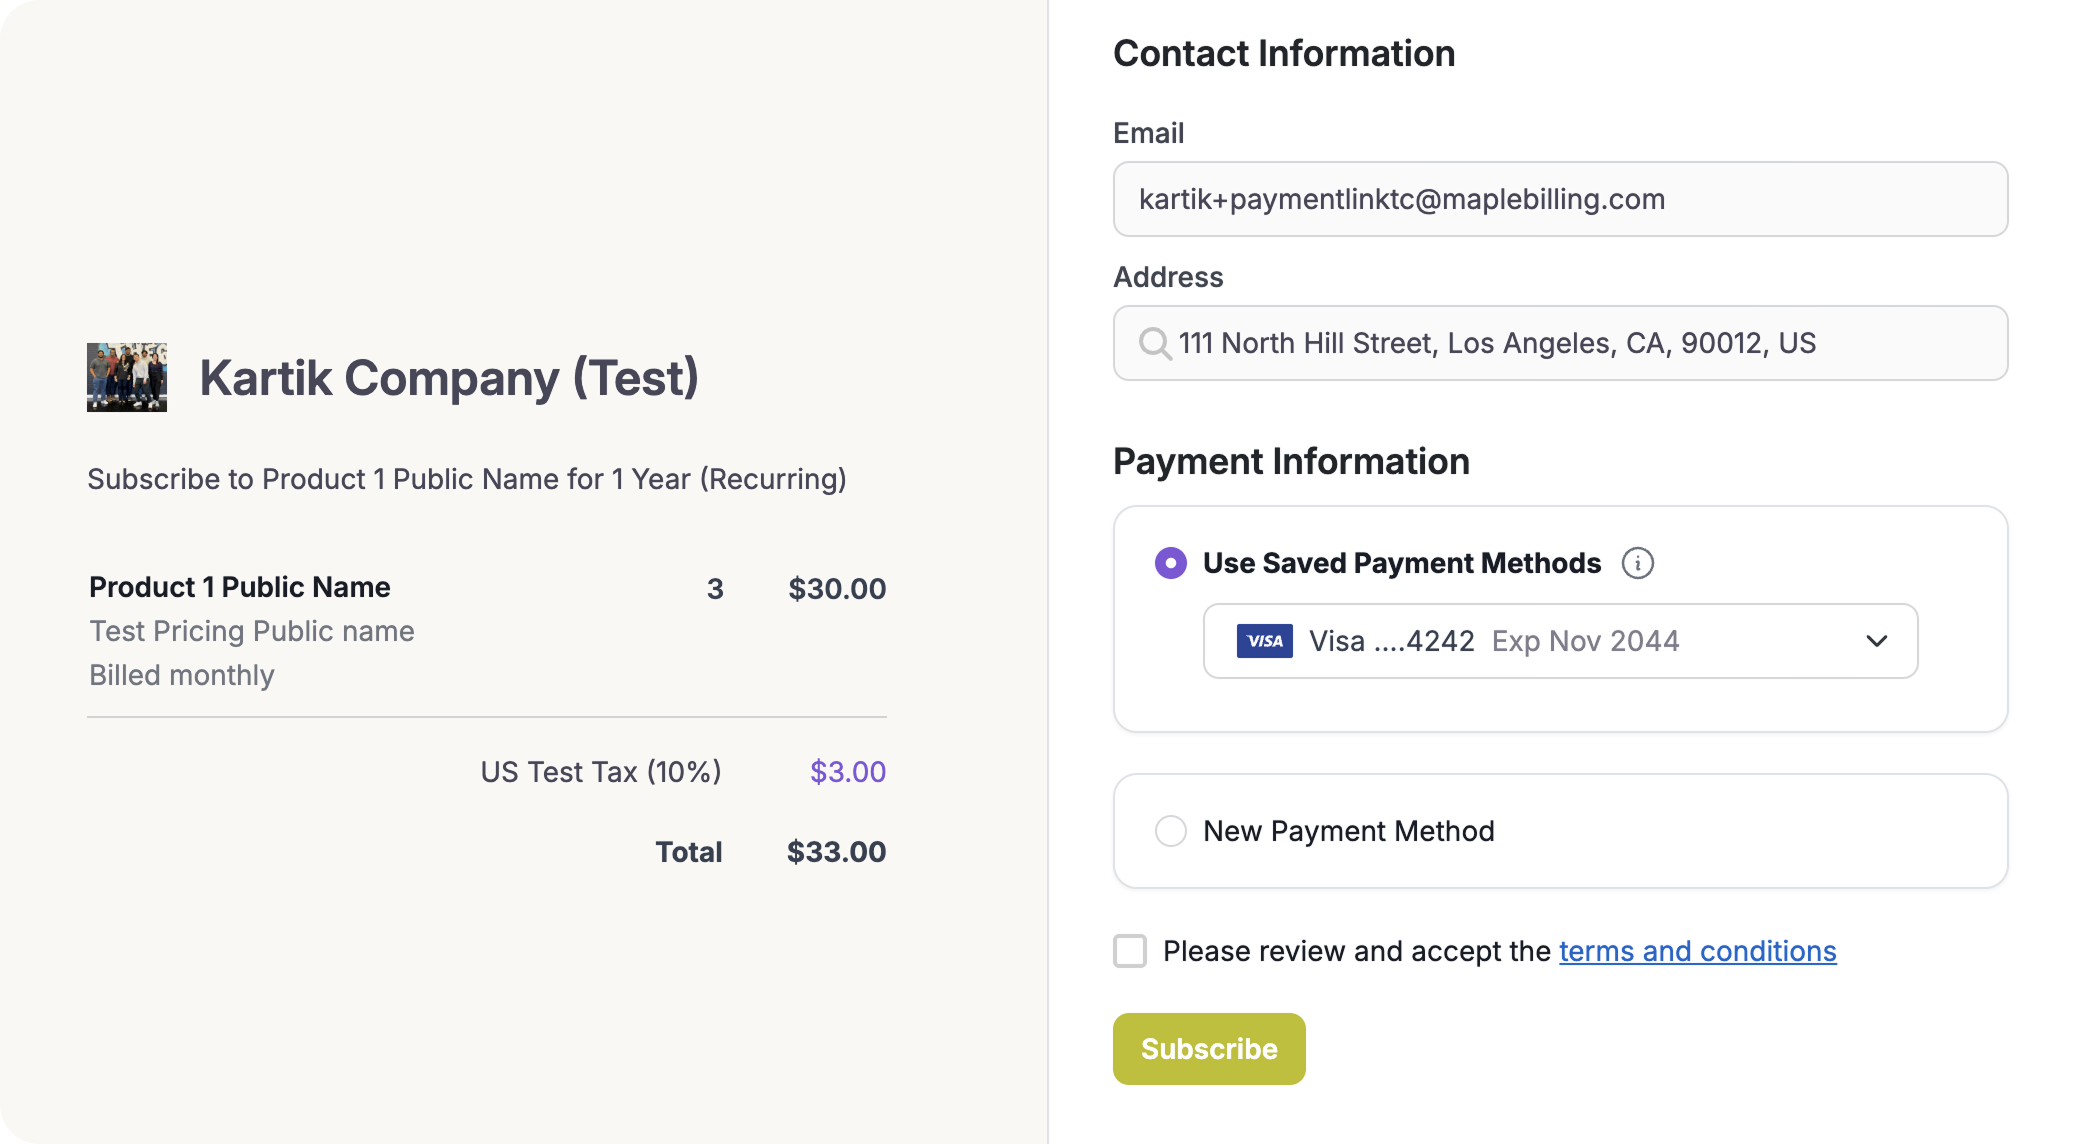
Task: Click the saved payment methods info icon
Action: (1637, 563)
